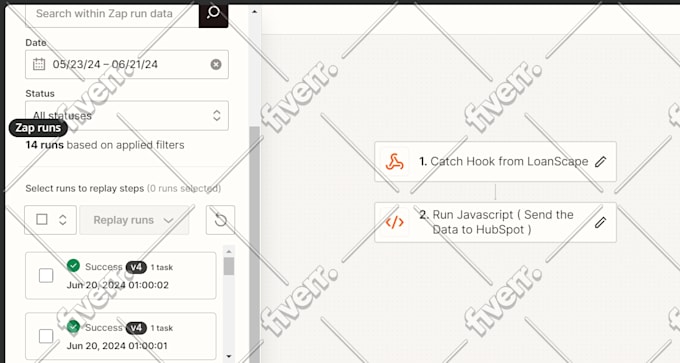Open the select-all options arrows
Image resolution: width=680 pixels, height=363 pixels.
63,219
